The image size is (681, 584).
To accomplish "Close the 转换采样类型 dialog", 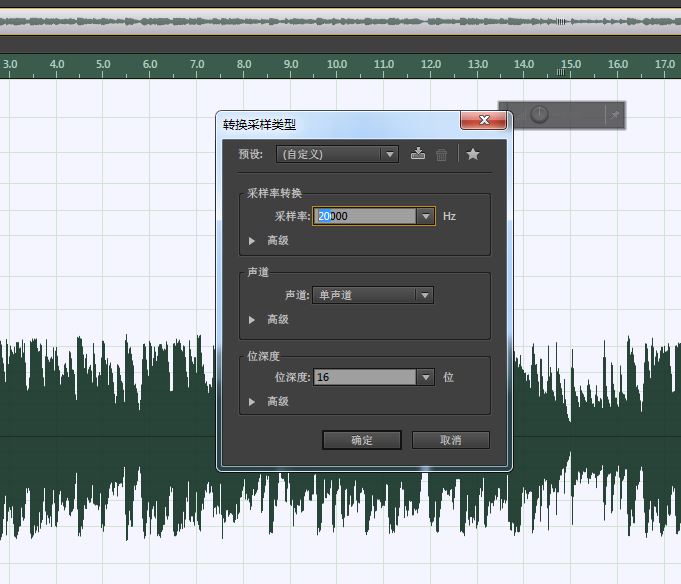I will pyautogui.click(x=485, y=121).
